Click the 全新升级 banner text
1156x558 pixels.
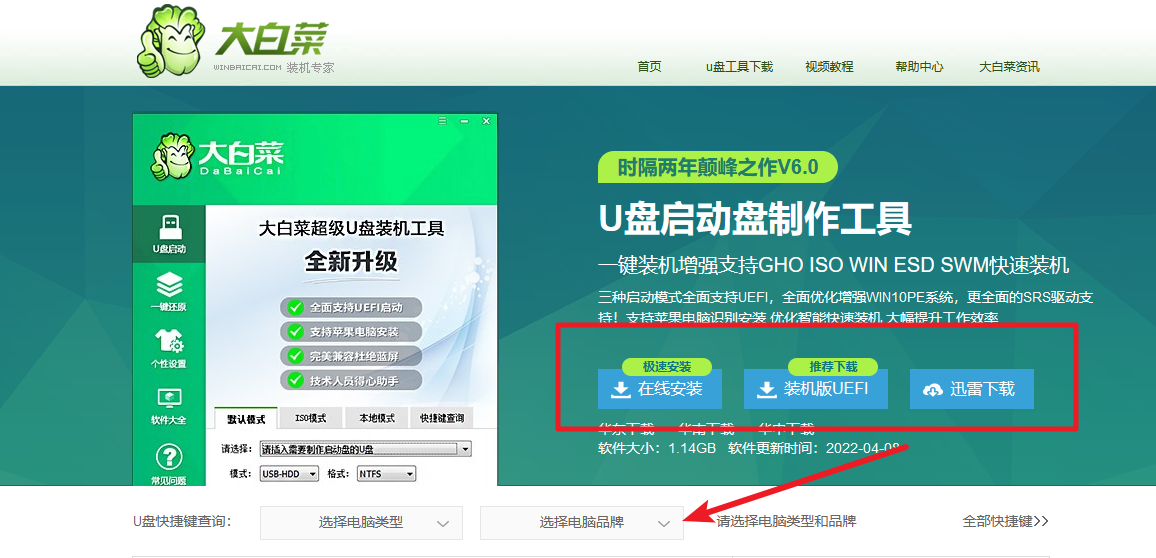point(352,262)
